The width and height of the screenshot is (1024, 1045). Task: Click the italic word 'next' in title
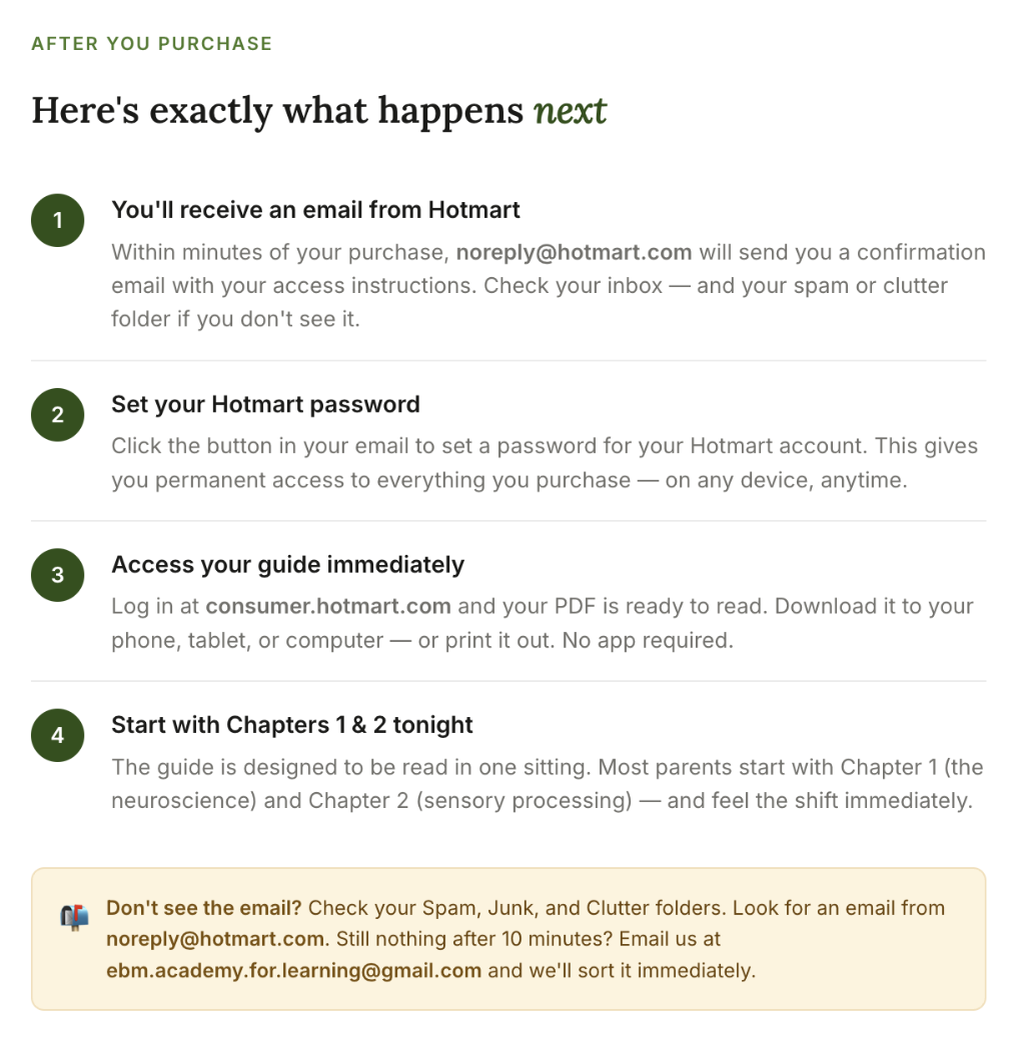570,111
